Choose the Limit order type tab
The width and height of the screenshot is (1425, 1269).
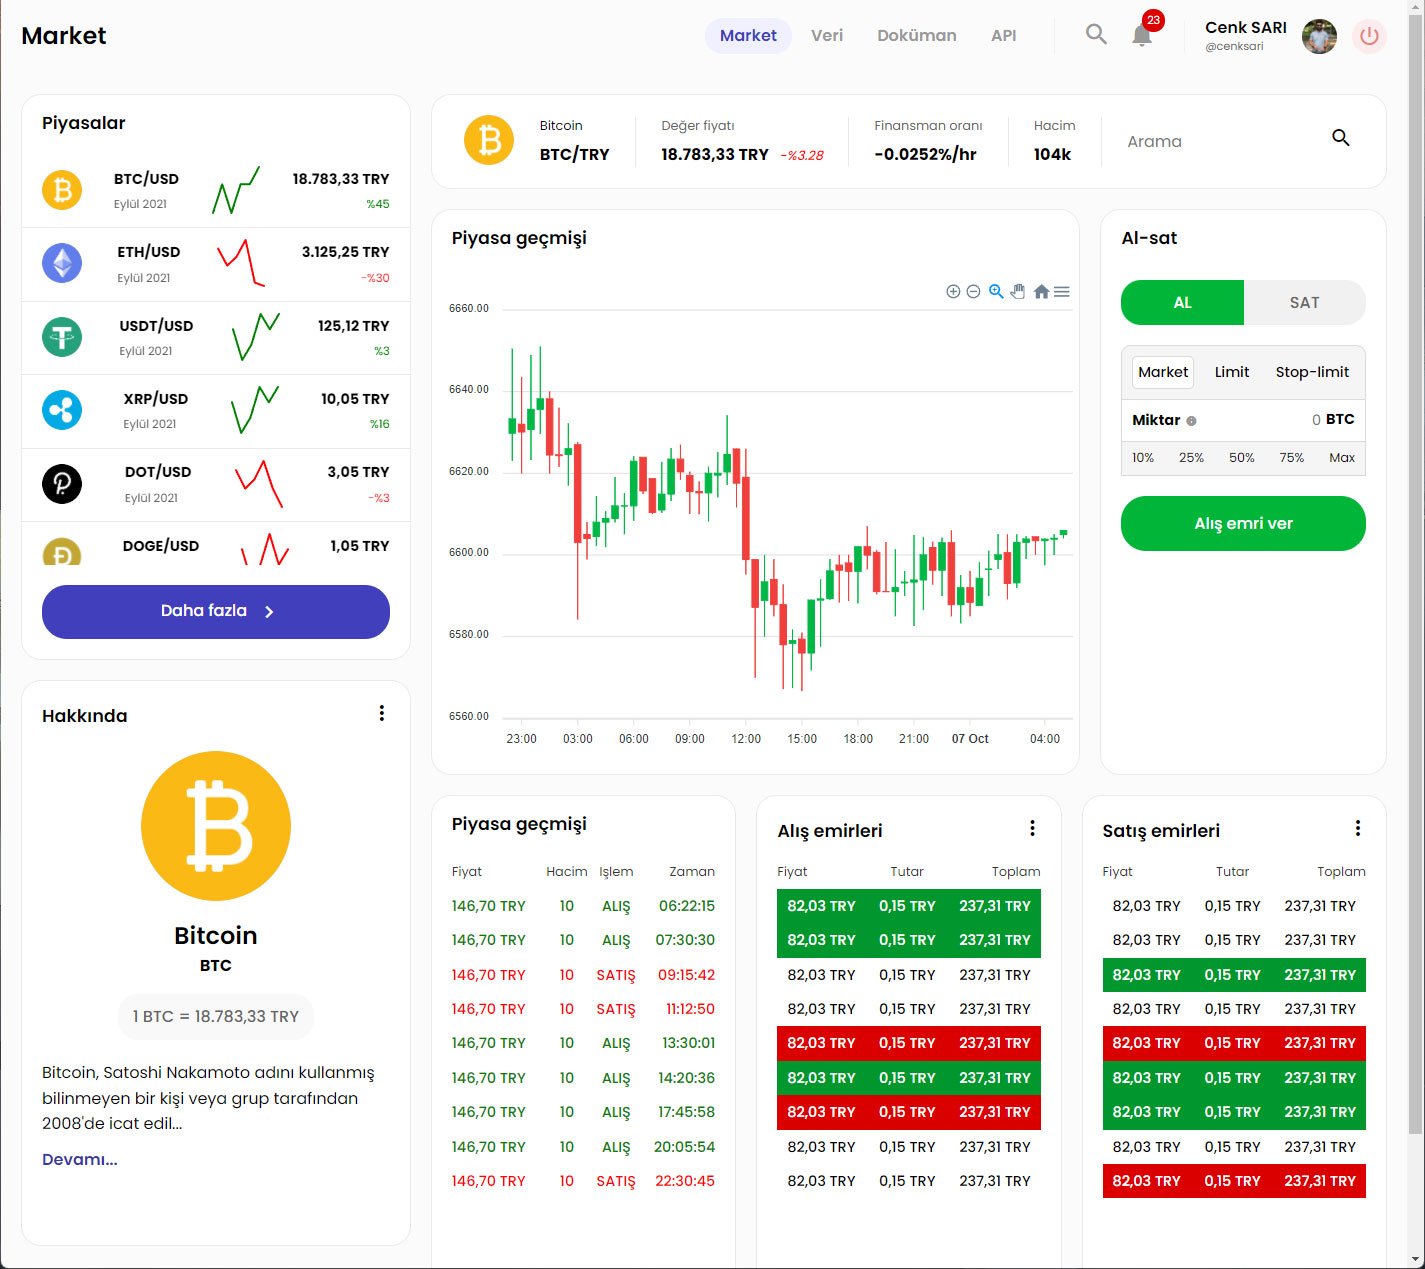1232,372
